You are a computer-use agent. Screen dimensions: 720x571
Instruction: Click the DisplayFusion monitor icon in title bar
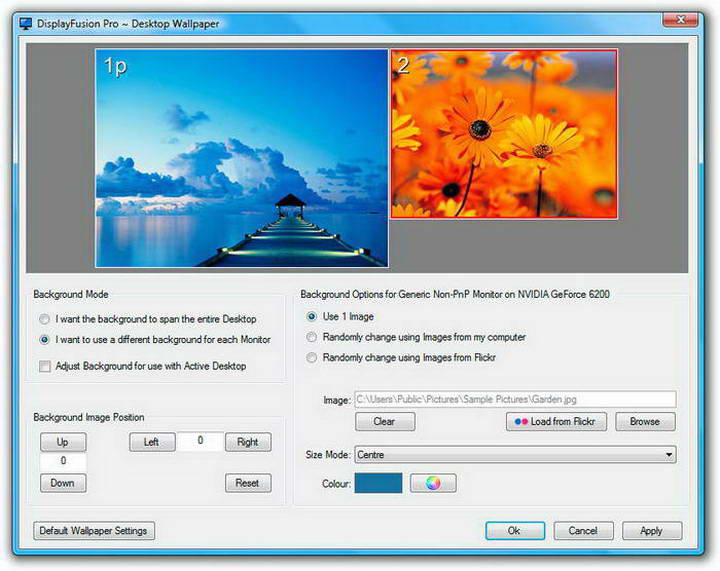point(26,24)
